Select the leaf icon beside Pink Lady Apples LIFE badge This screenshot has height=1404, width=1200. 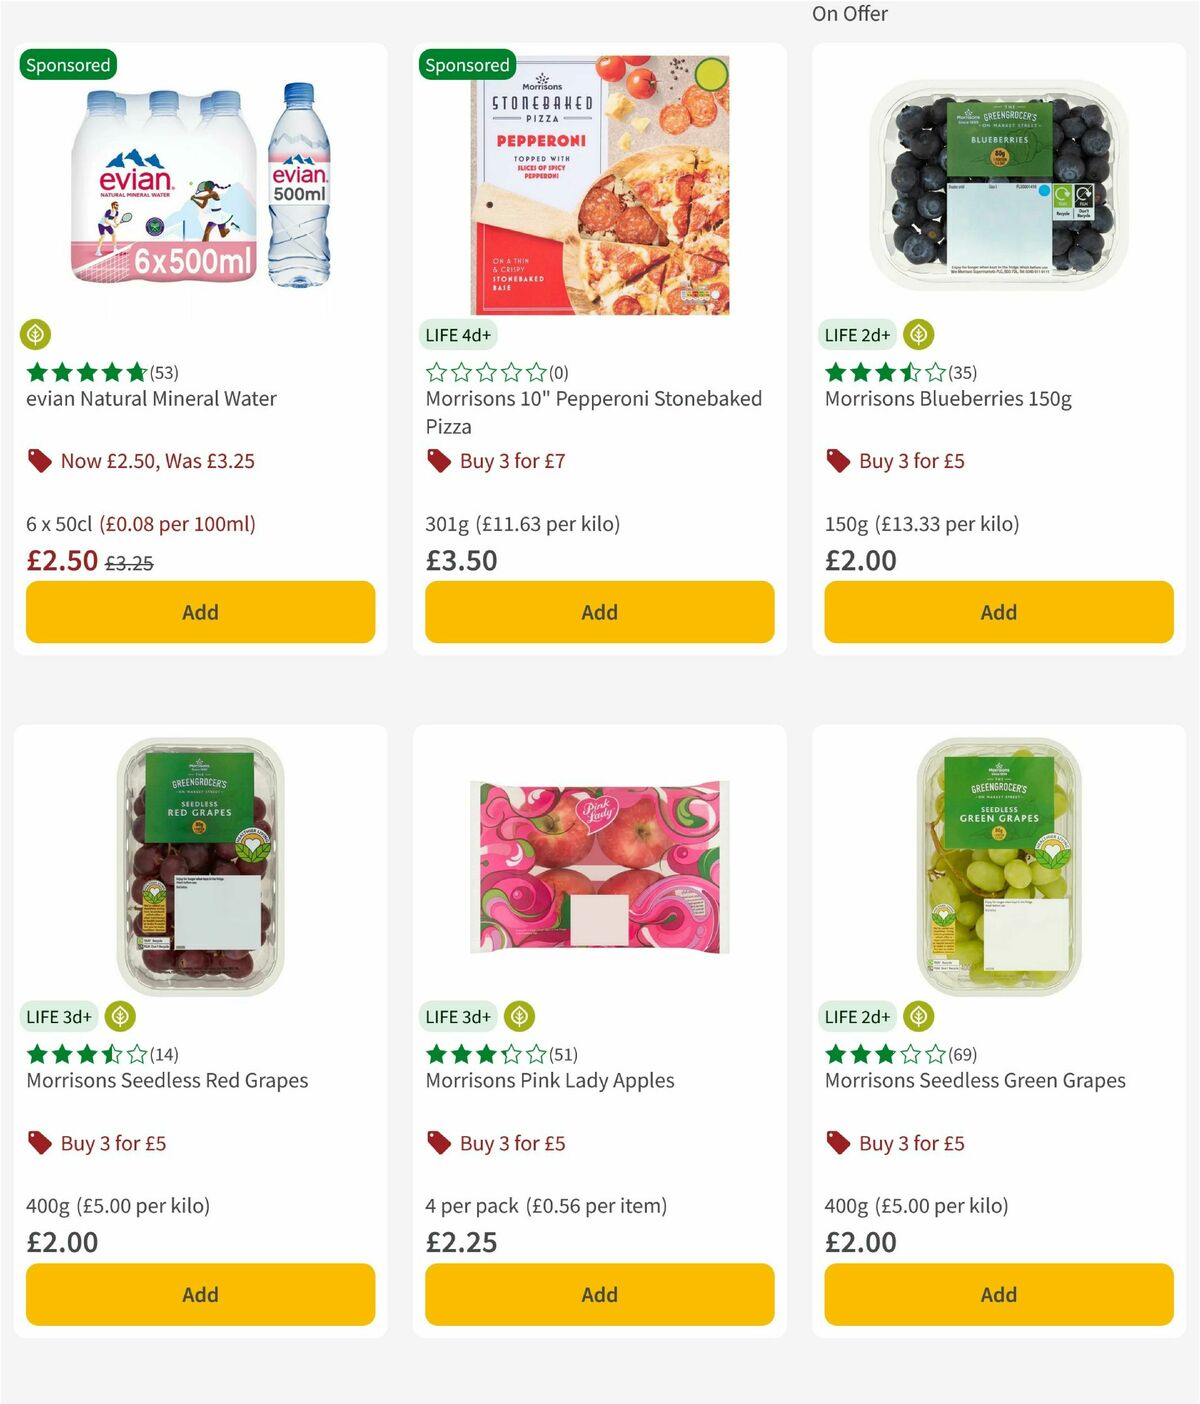[520, 1016]
